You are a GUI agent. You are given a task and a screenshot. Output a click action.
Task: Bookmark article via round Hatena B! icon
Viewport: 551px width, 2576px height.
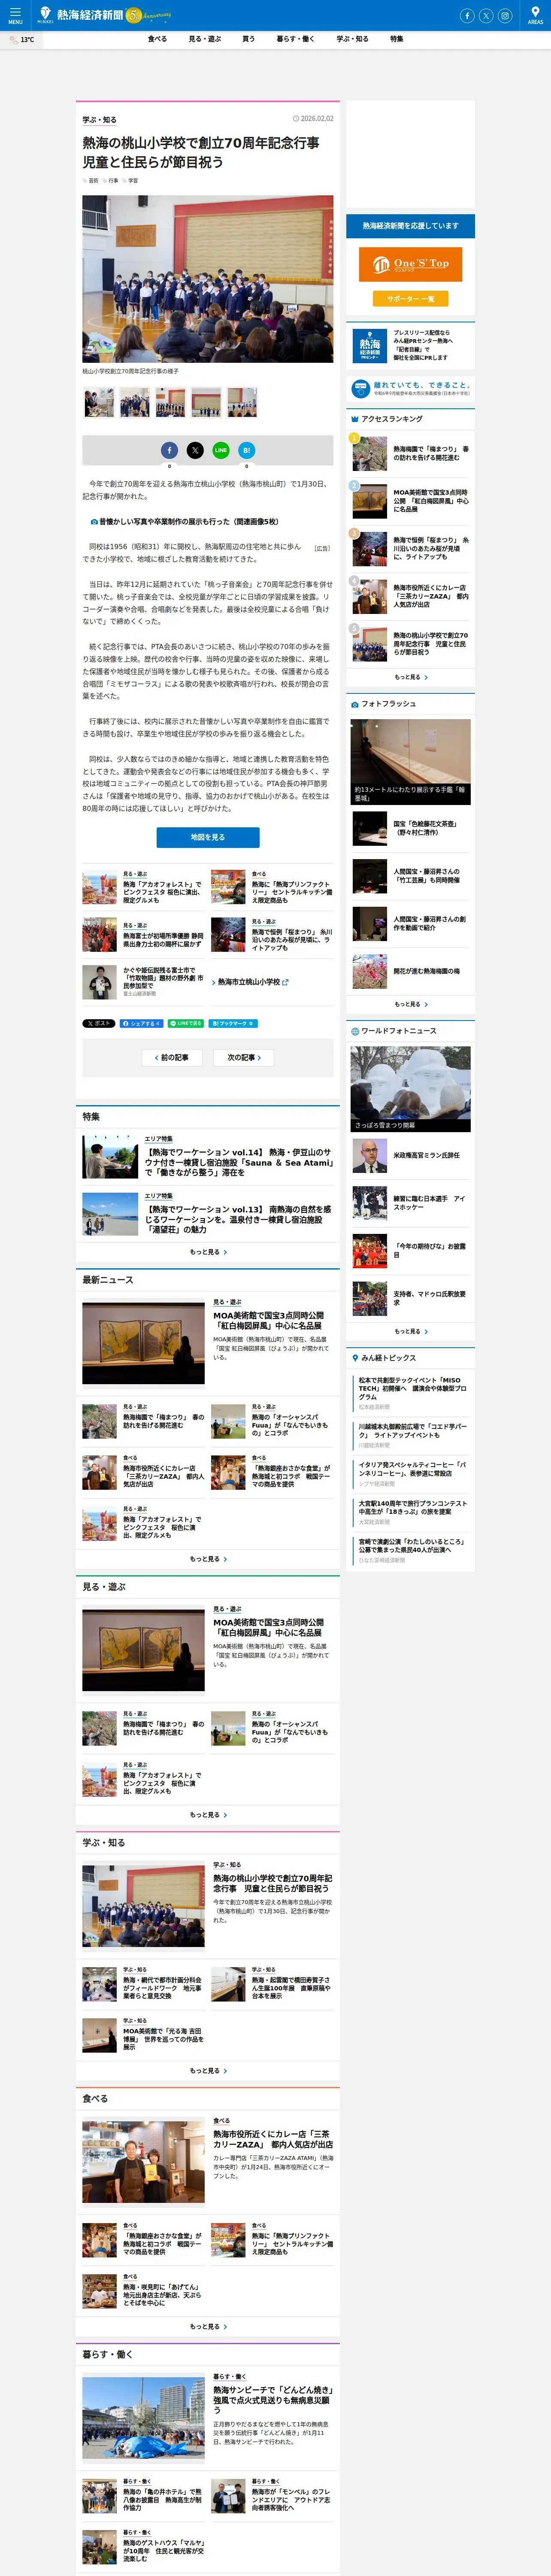[247, 450]
